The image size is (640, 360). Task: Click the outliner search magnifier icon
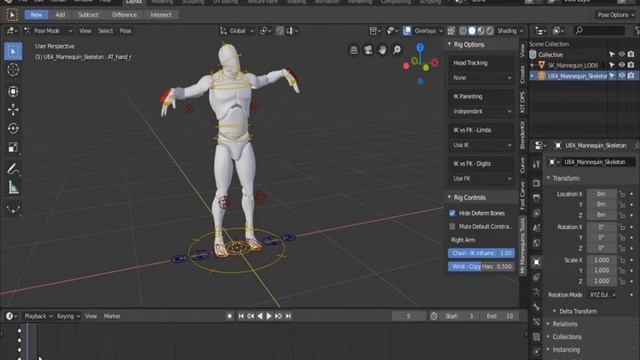click(579, 31)
